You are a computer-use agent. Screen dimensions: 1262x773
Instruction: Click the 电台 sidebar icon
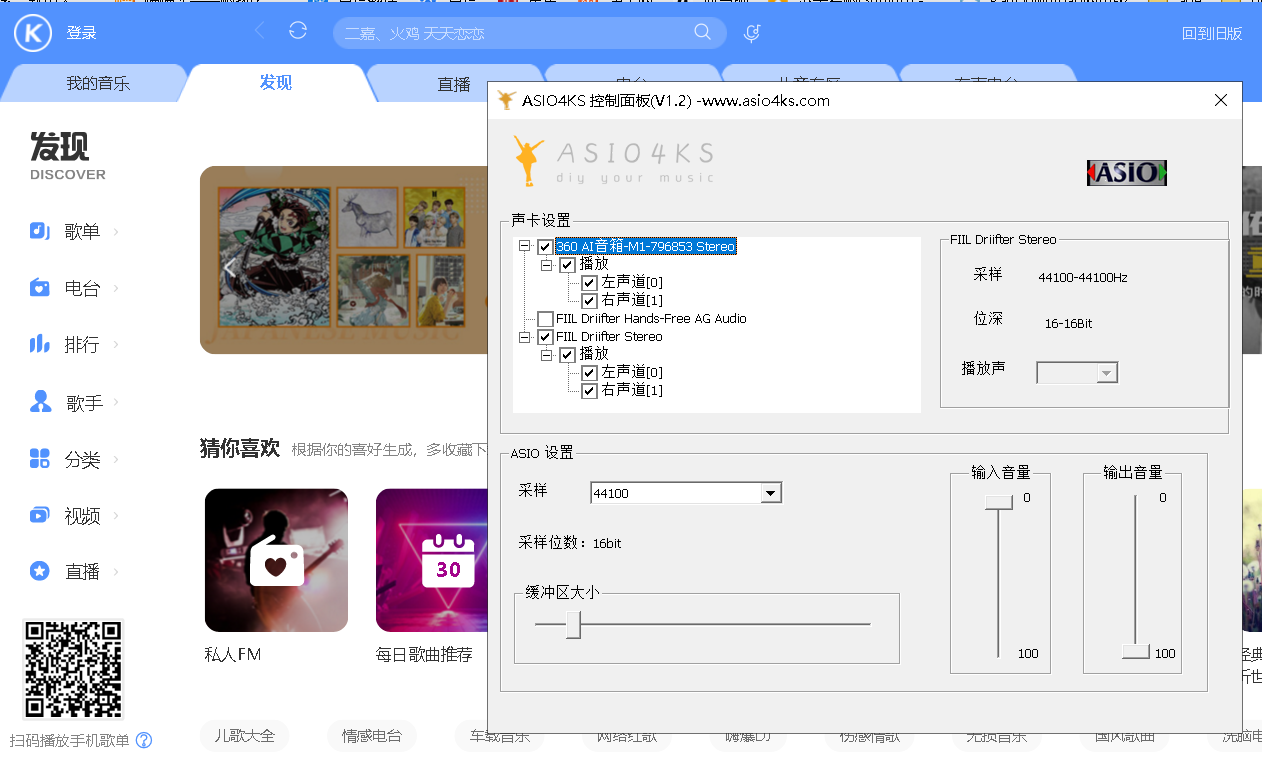tap(40, 288)
